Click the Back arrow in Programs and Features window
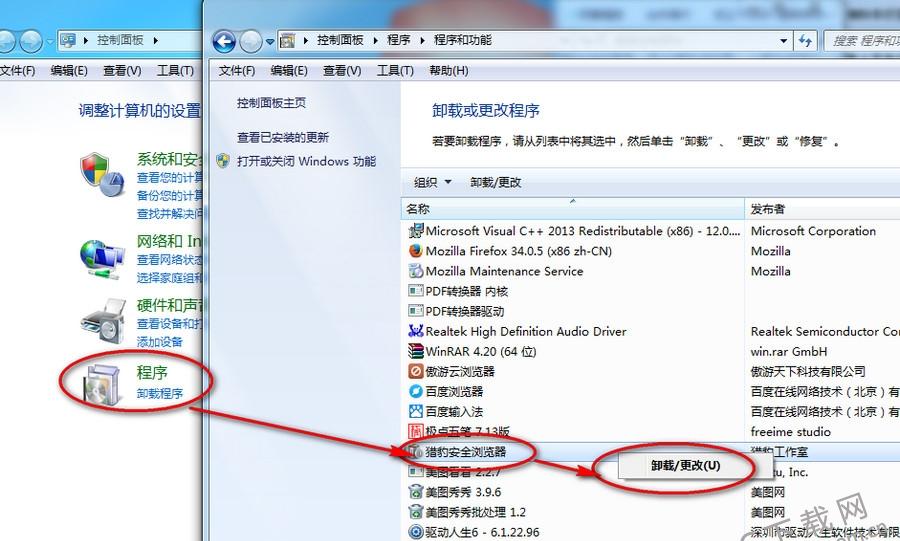The width and height of the screenshot is (900, 541). point(224,41)
